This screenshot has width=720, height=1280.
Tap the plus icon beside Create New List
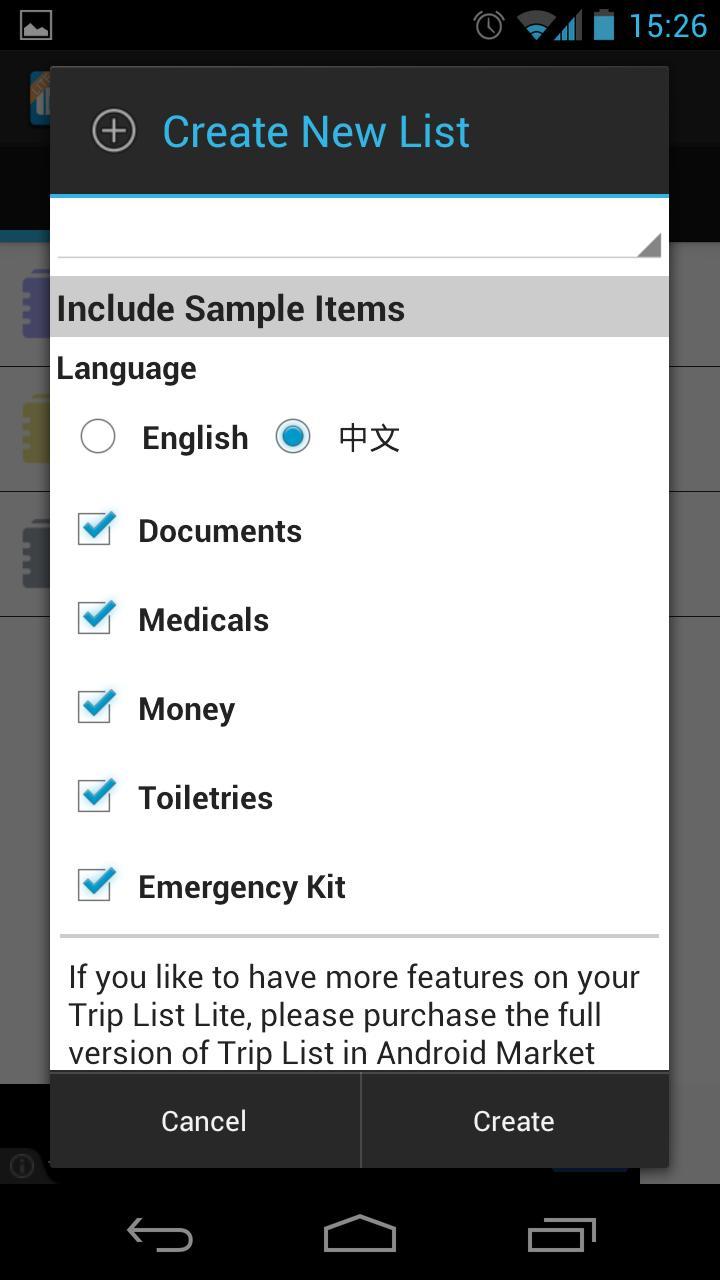coord(114,131)
